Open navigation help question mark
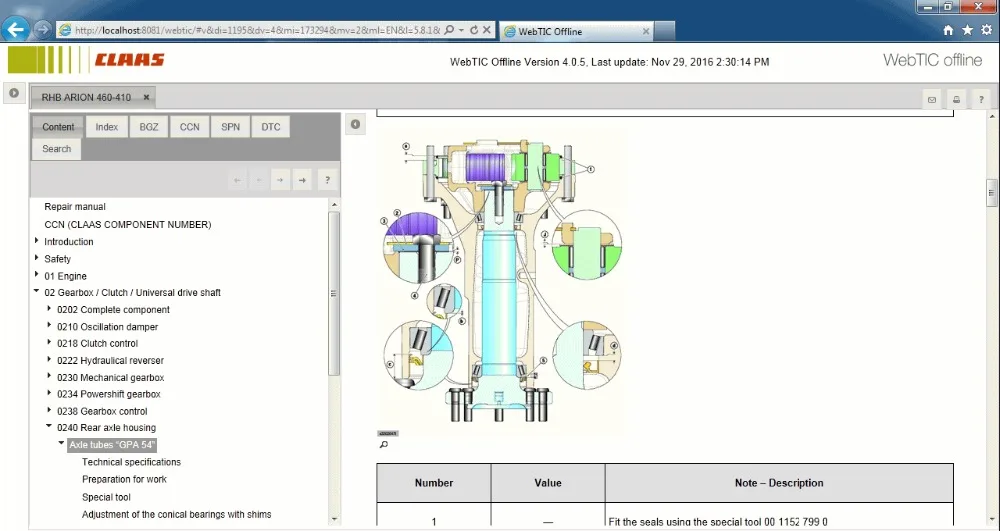This screenshot has width=1000, height=531. pyautogui.click(x=327, y=180)
